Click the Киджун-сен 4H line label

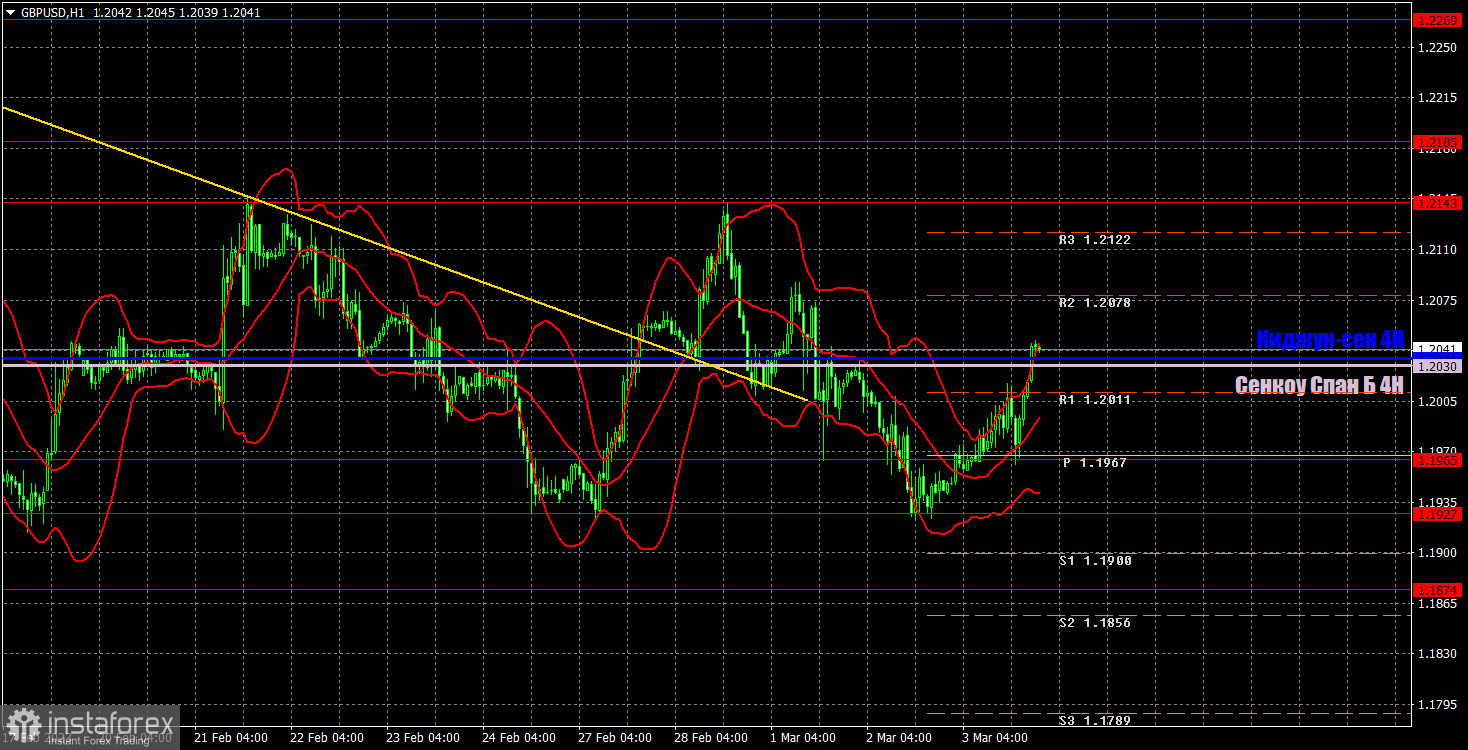(x=1330, y=339)
